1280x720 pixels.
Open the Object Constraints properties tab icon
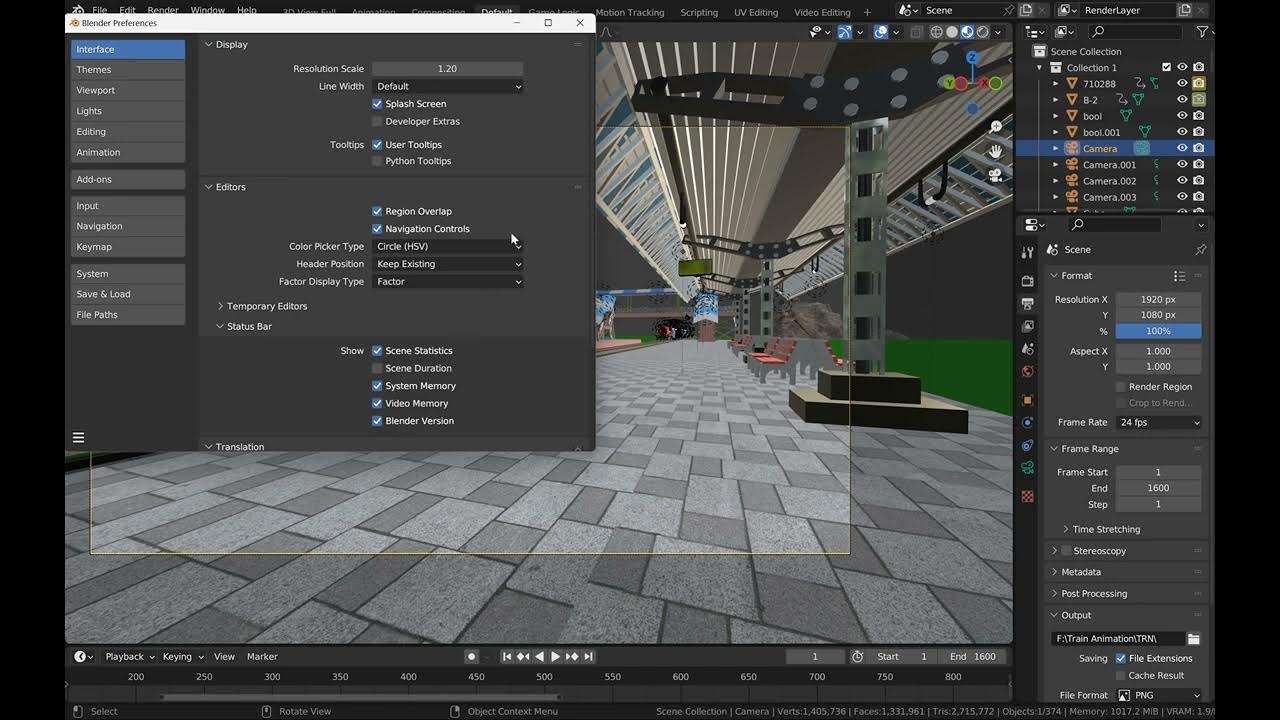point(1027,445)
